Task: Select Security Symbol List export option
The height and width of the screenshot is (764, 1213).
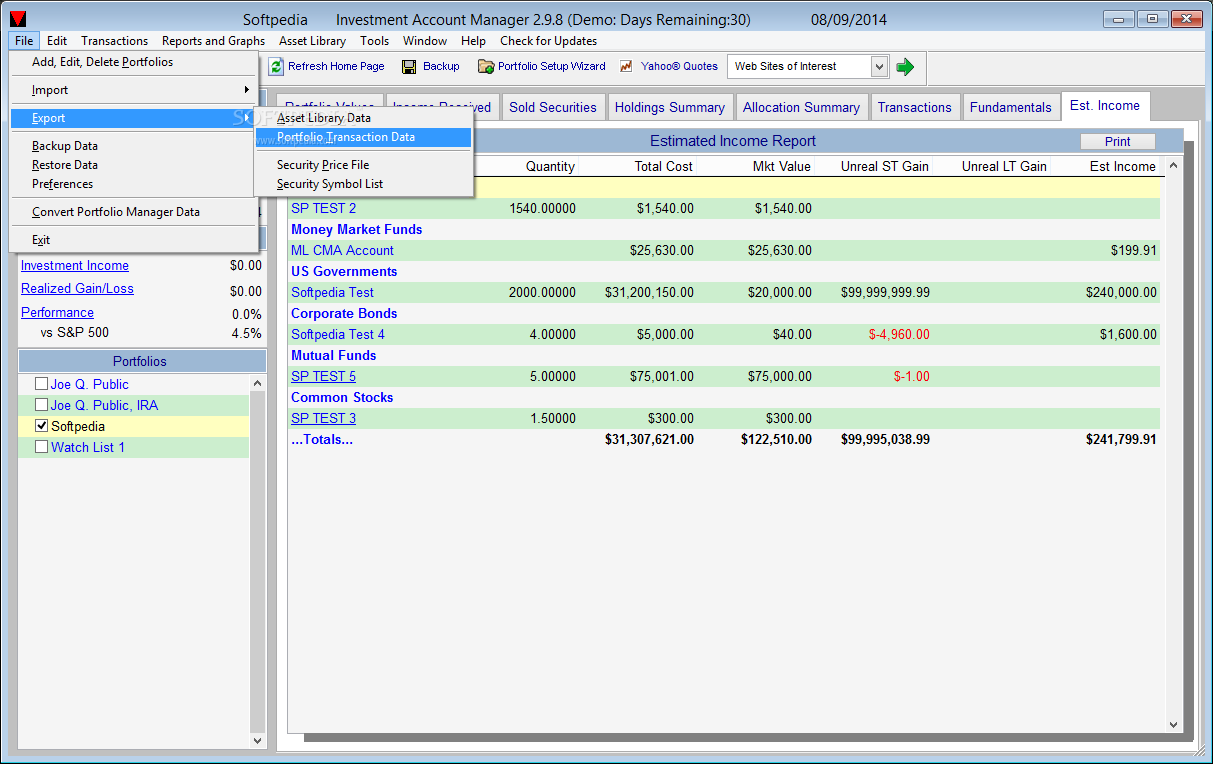Action: coord(363,184)
